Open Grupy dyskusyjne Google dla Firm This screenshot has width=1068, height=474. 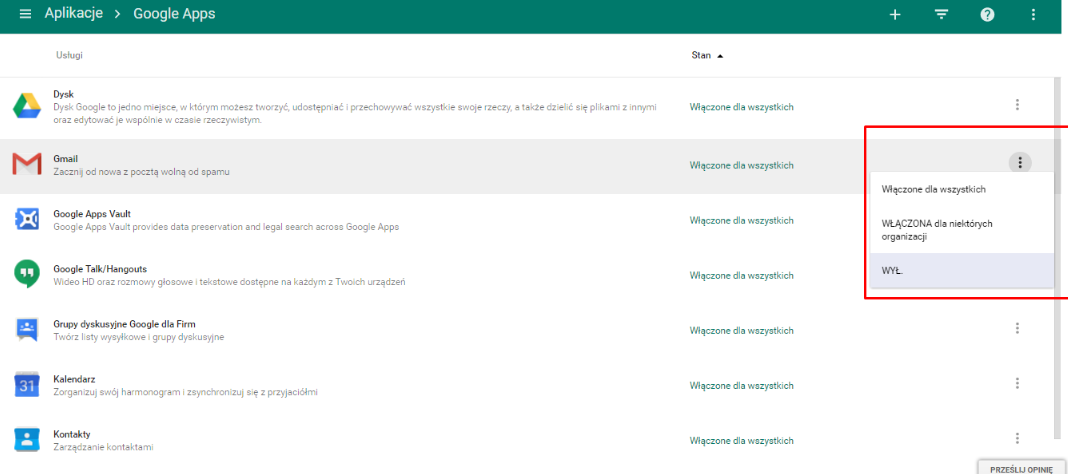[x=125, y=324]
